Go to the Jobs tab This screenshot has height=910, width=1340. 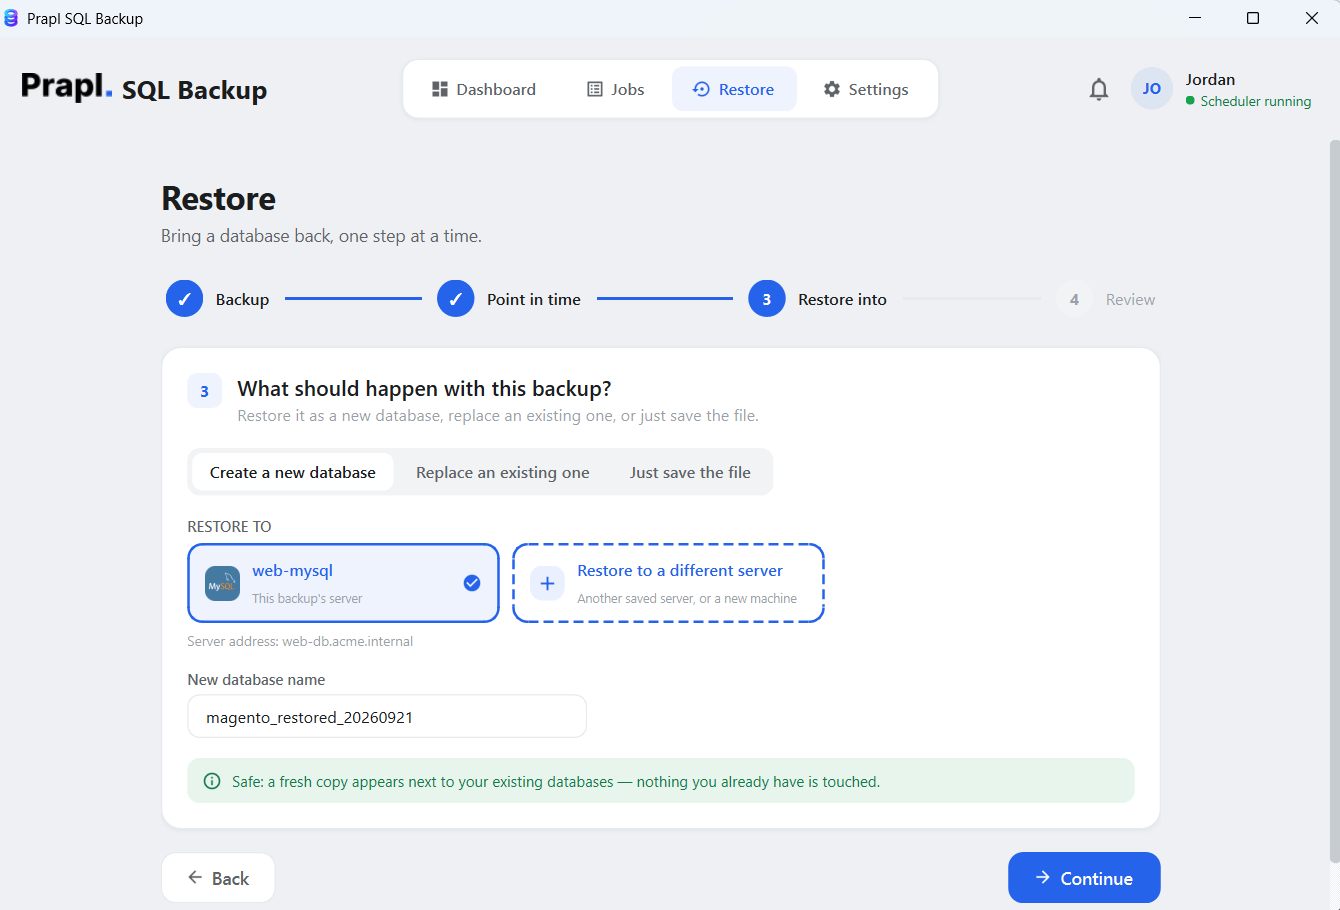615,89
